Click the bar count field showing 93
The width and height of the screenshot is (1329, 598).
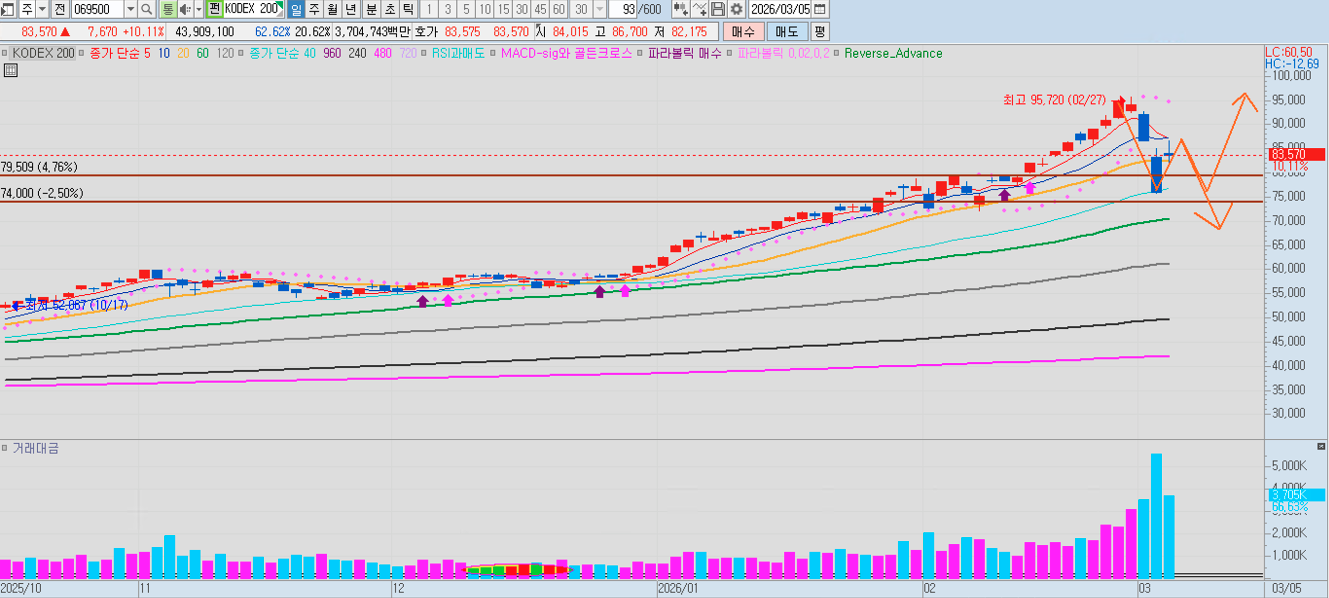[623, 9]
